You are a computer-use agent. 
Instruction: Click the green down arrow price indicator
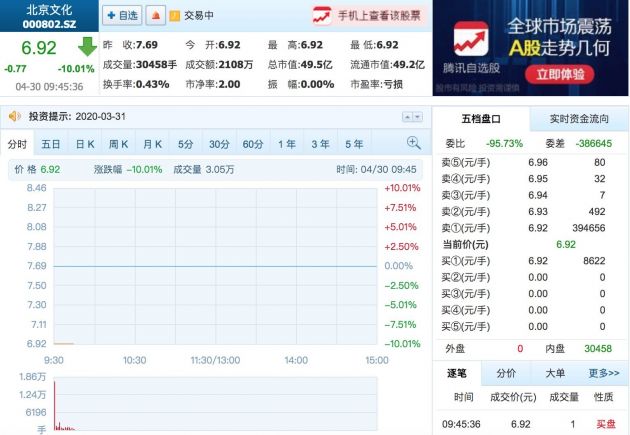tap(87, 47)
